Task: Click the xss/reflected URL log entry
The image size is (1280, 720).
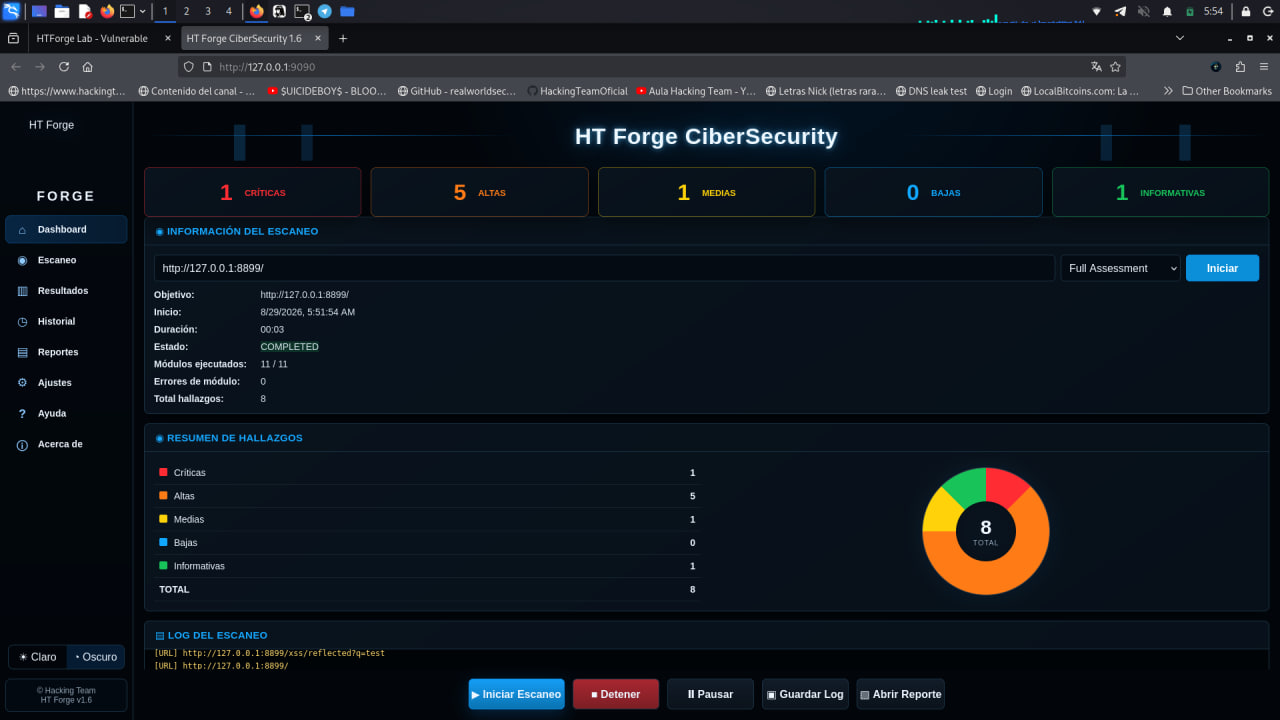Action: tap(270, 653)
